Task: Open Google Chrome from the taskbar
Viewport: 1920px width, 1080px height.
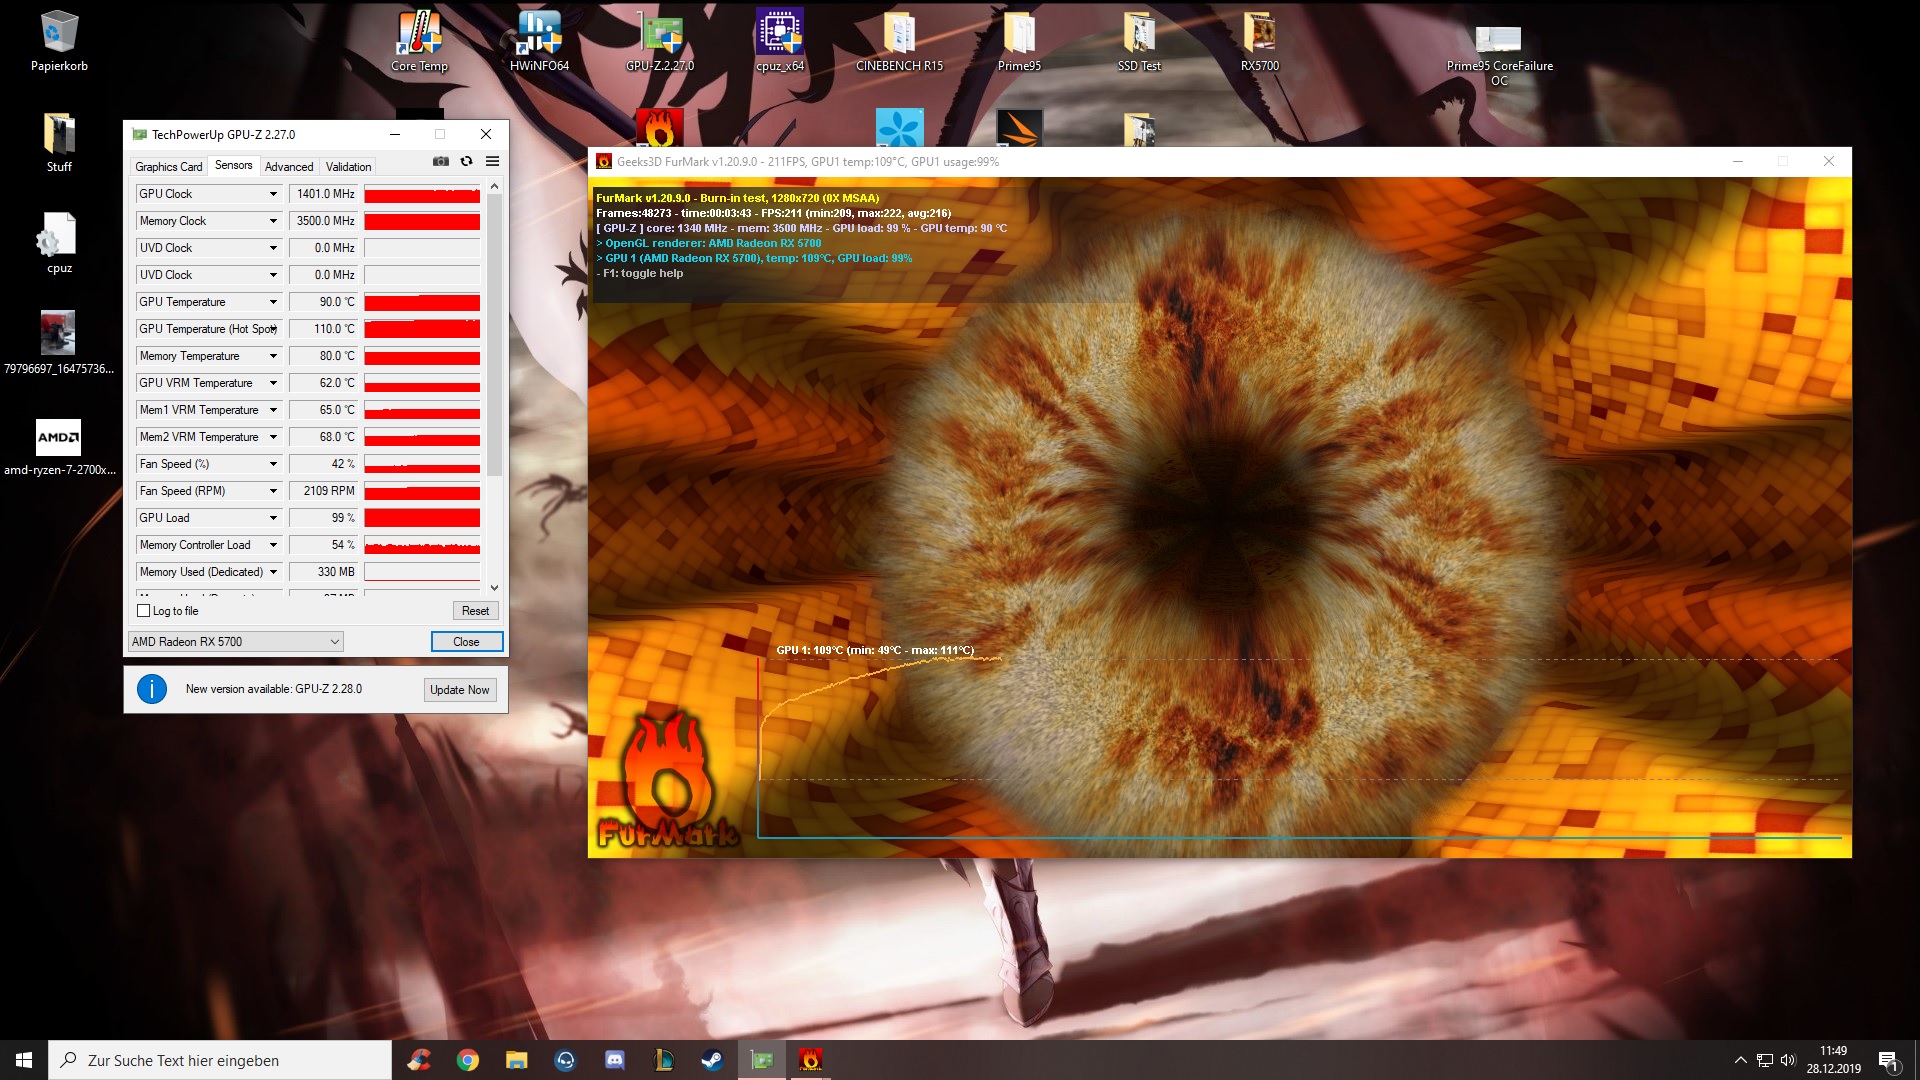Action: pos(468,1060)
